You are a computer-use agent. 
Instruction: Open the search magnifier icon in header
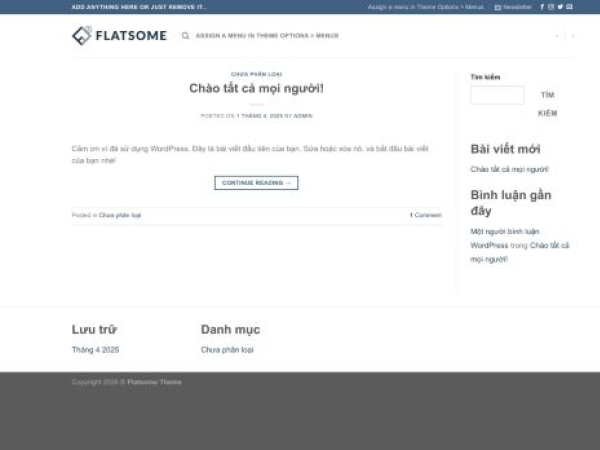(185, 36)
